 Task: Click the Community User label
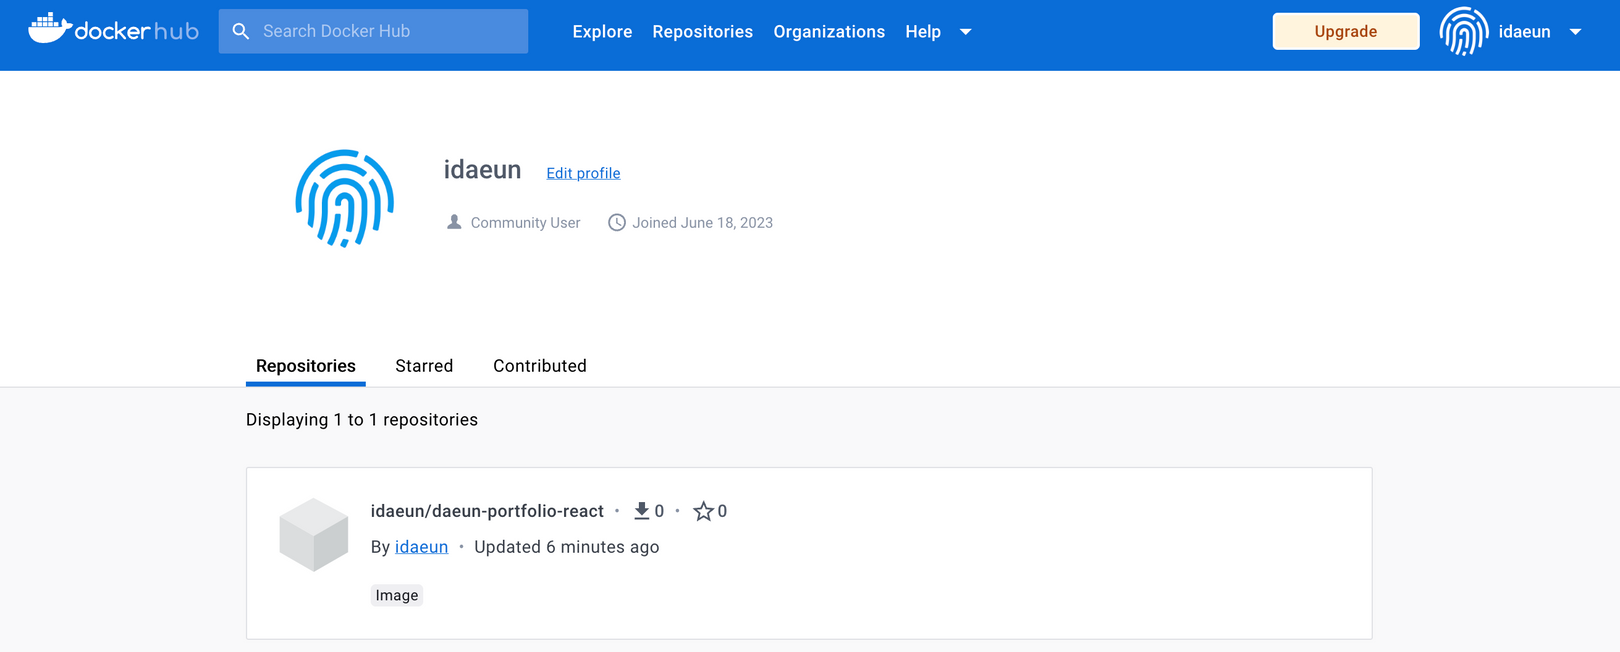point(525,223)
